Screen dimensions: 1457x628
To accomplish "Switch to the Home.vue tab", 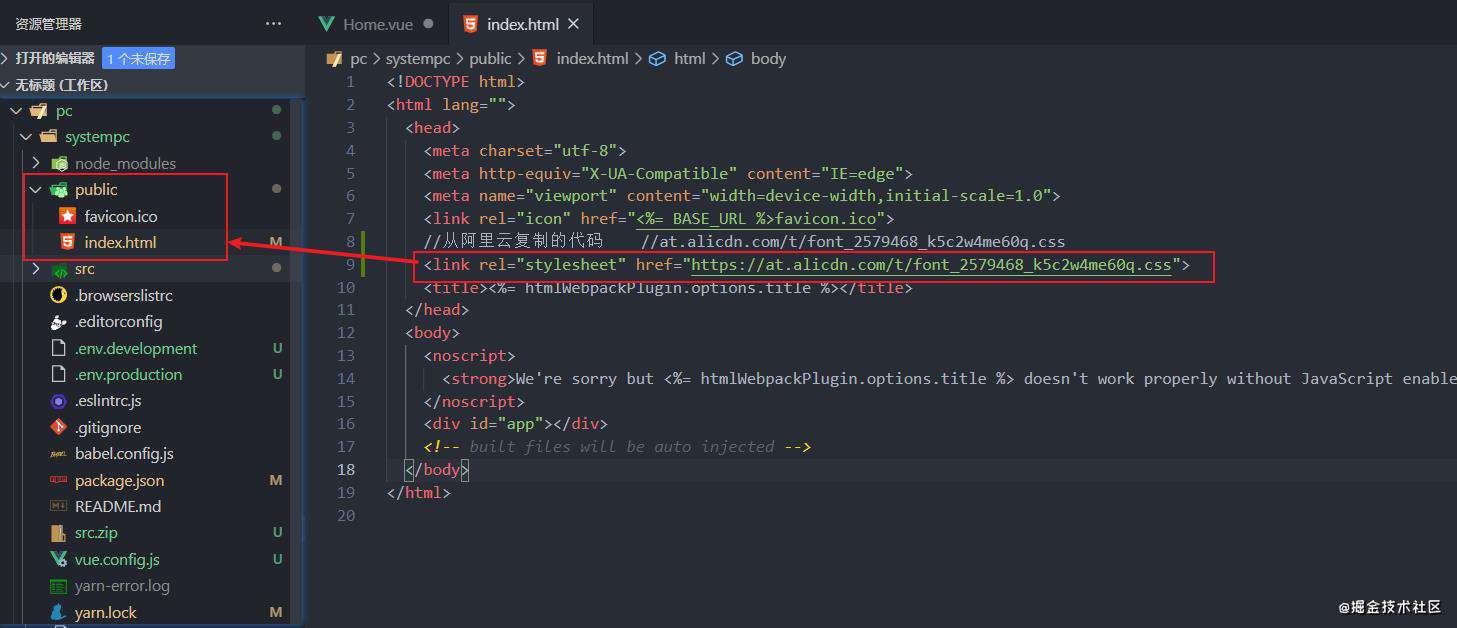I will 376,24.
